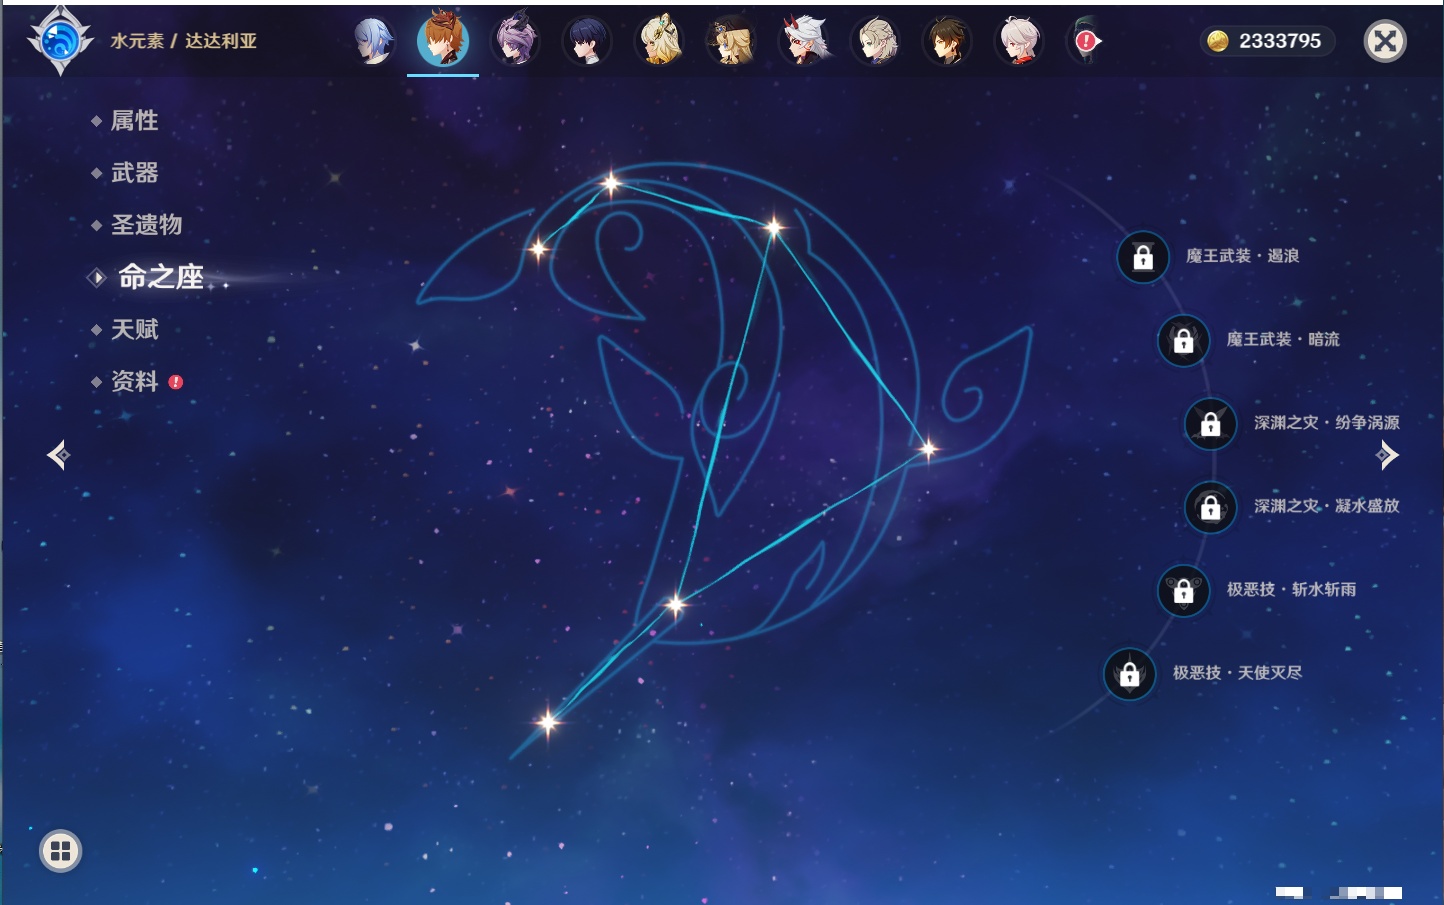Select the light-blue-haired character avatar
1444x905 pixels.
(372, 41)
